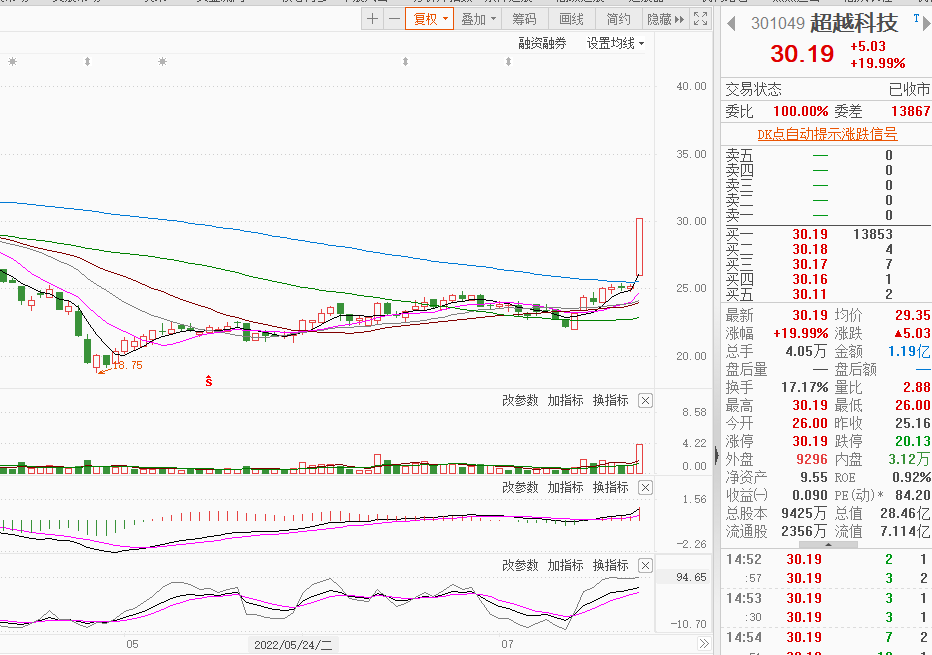Screen dimensions: 932x655
Task: Click the 2022/05/24 date label
Action: click(293, 644)
